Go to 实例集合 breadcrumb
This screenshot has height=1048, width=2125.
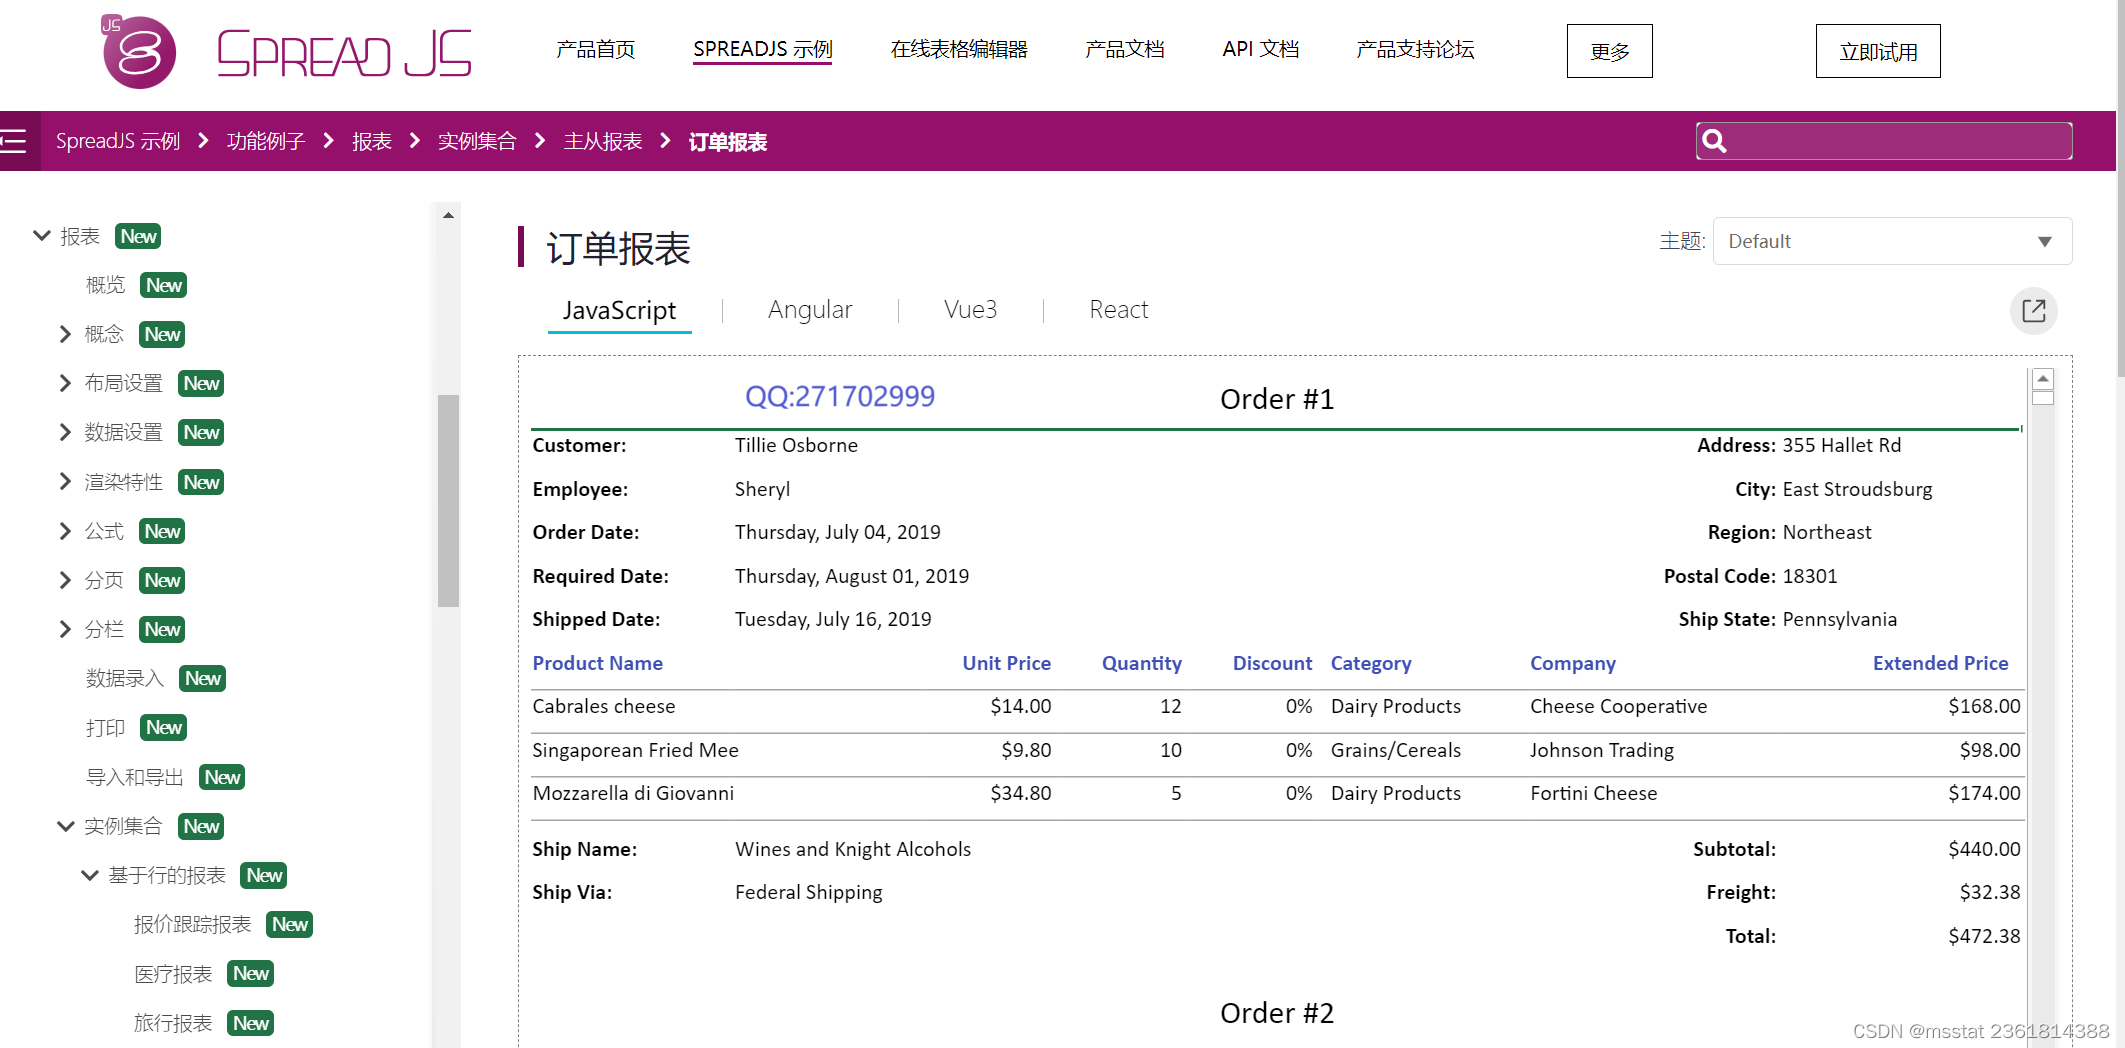pyautogui.click(x=477, y=141)
